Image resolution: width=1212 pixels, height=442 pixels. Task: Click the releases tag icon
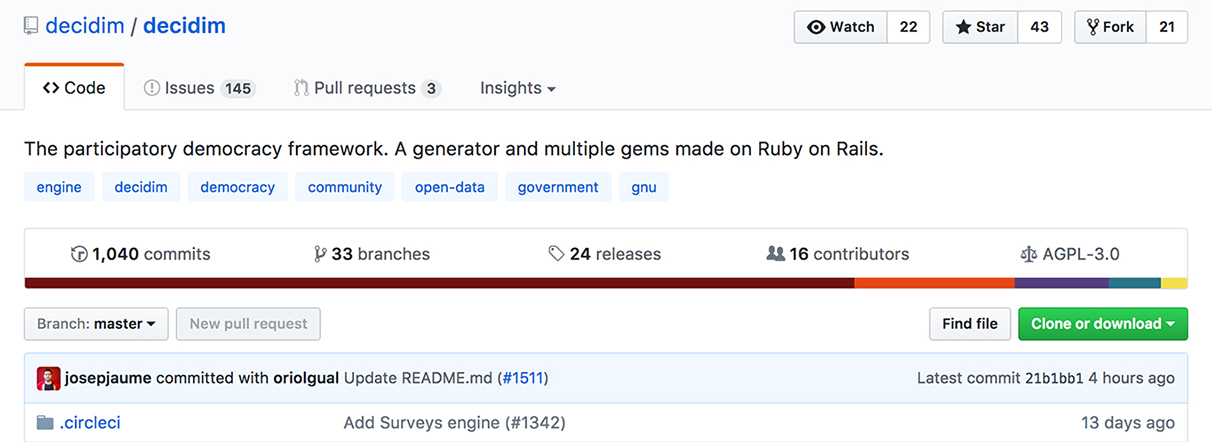[x=556, y=254]
